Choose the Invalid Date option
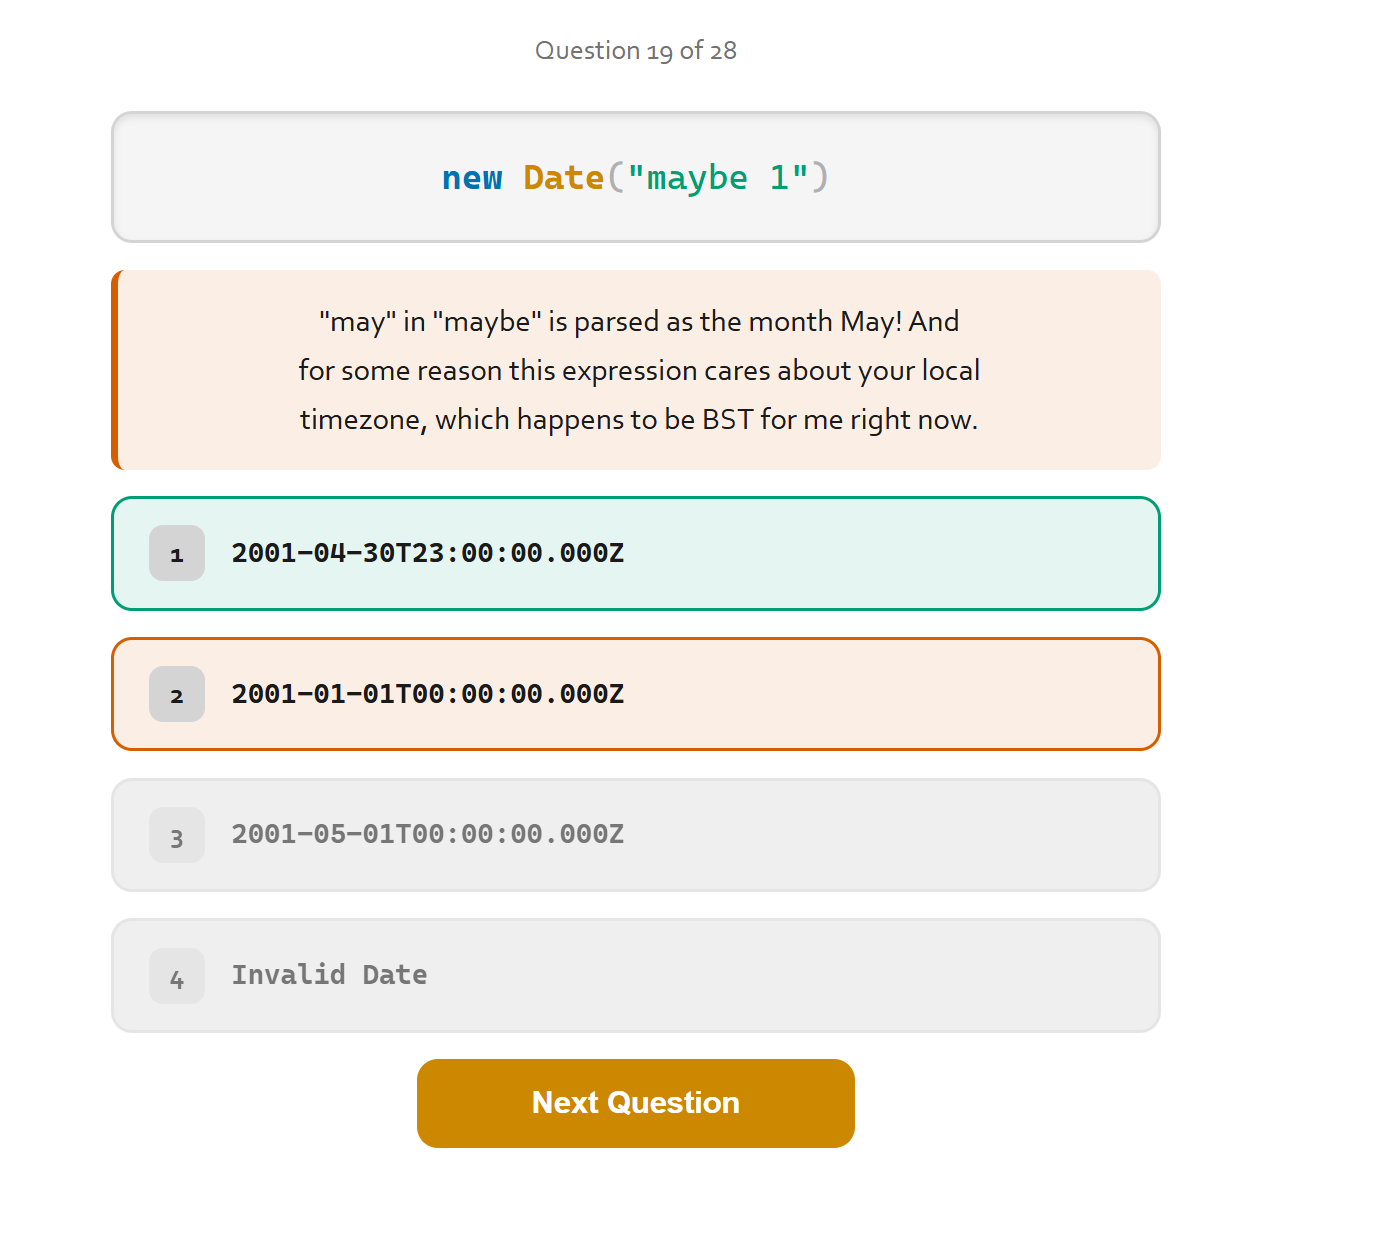 635,975
